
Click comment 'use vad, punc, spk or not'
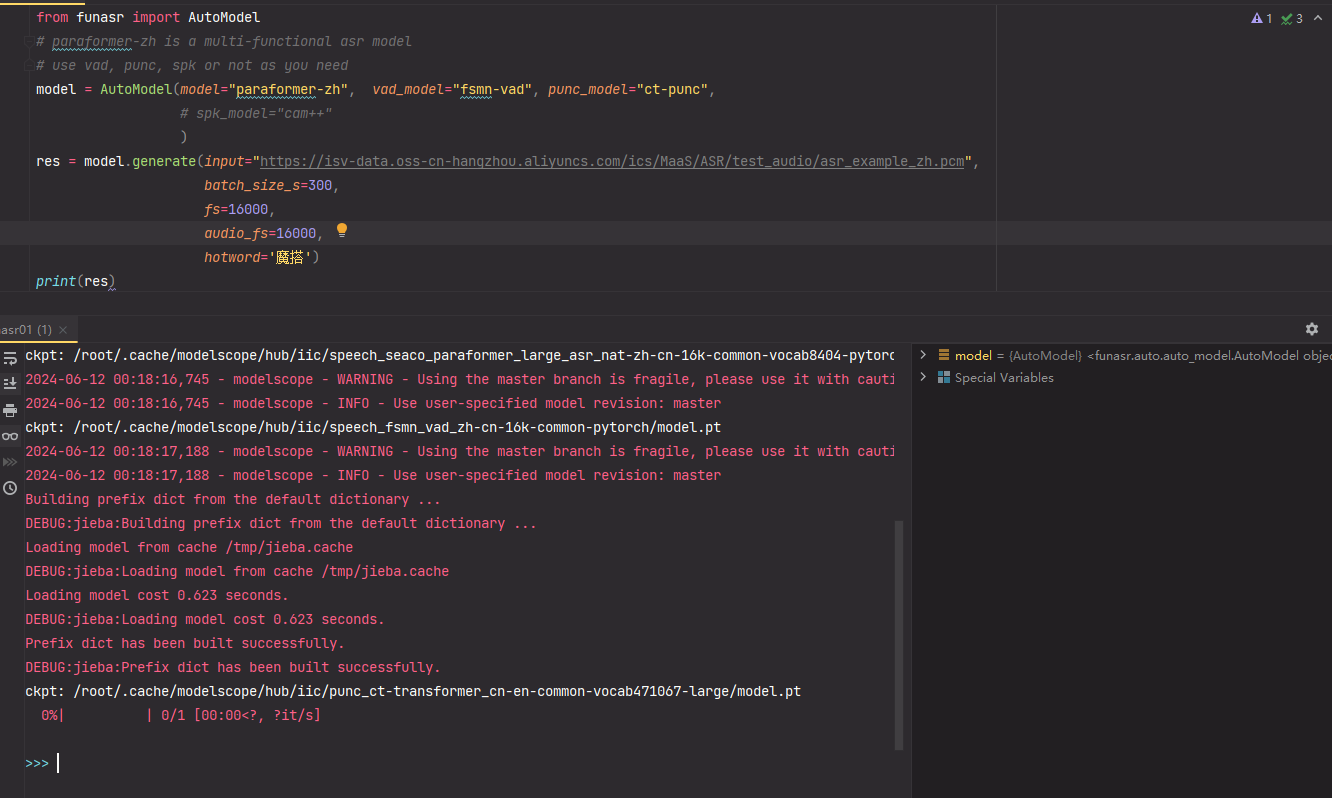[x=192, y=65]
